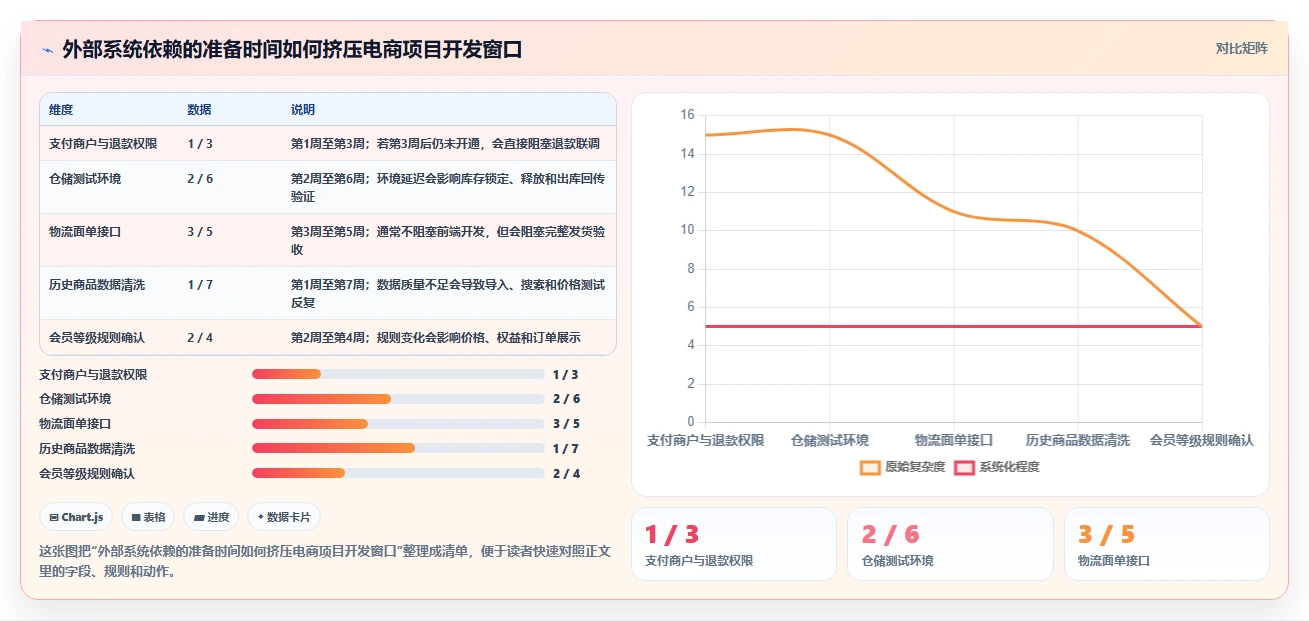This screenshot has height=621, width=1309.
Task: Click 支付商户与退款权限 in the table's first column
Action: (103, 143)
